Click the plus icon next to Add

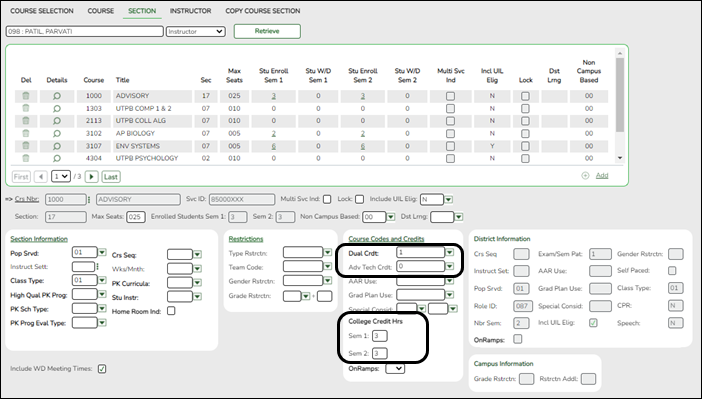point(585,176)
